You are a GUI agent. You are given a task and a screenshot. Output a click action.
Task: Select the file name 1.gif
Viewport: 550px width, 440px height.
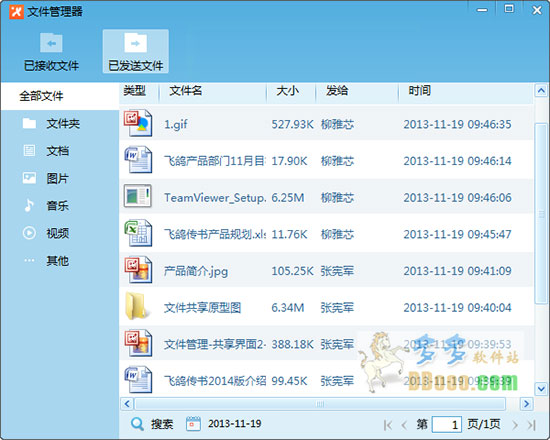pyautogui.click(x=176, y=124)
